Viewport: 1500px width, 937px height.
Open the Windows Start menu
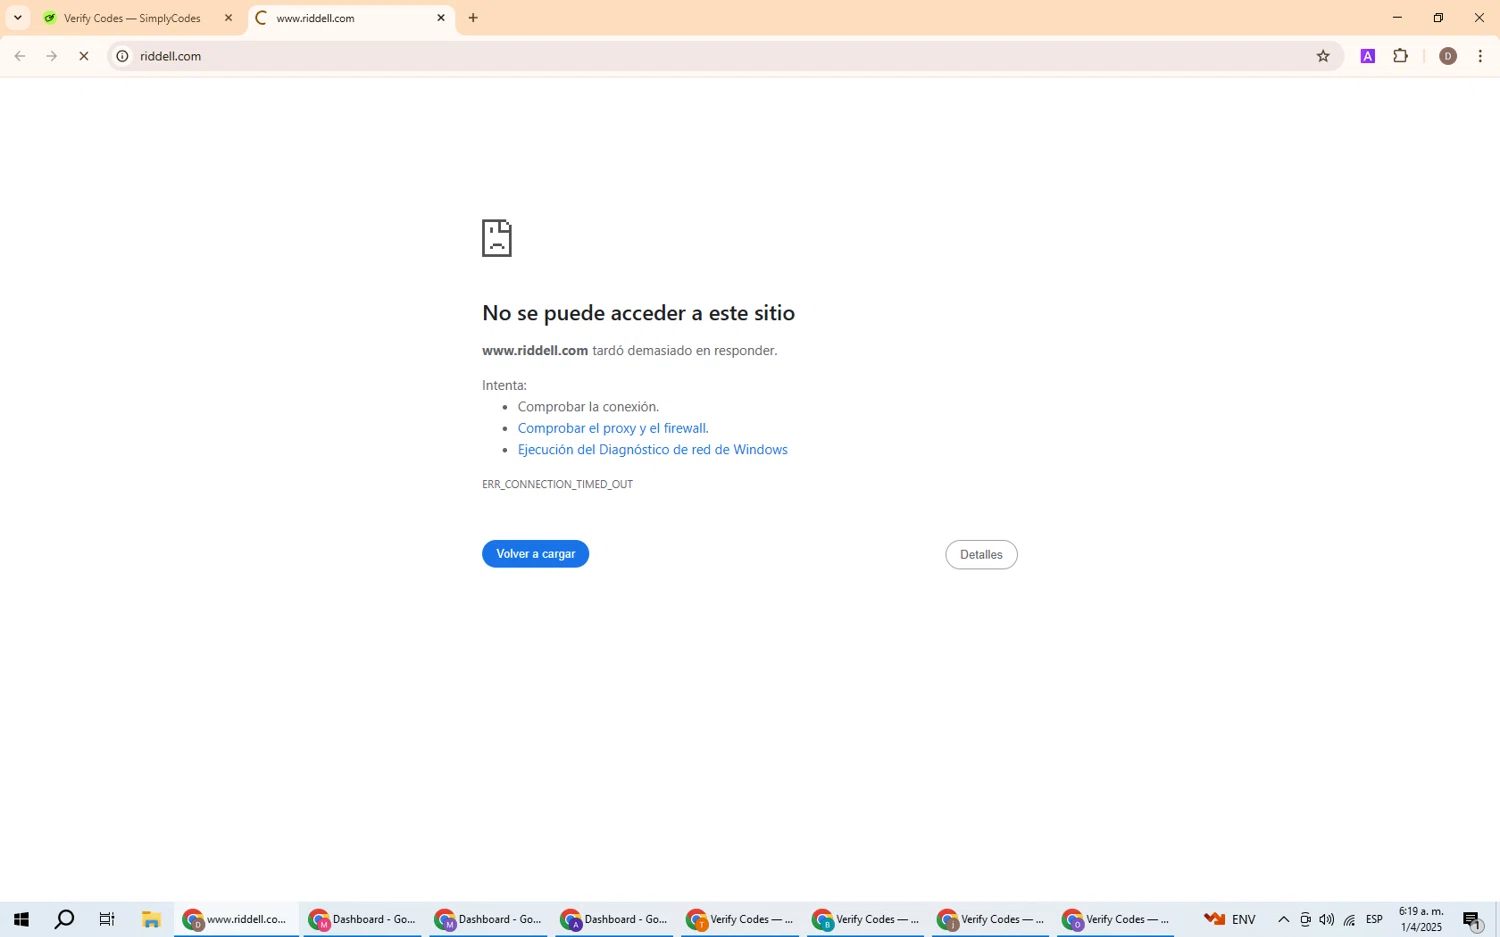click(21, 919)
